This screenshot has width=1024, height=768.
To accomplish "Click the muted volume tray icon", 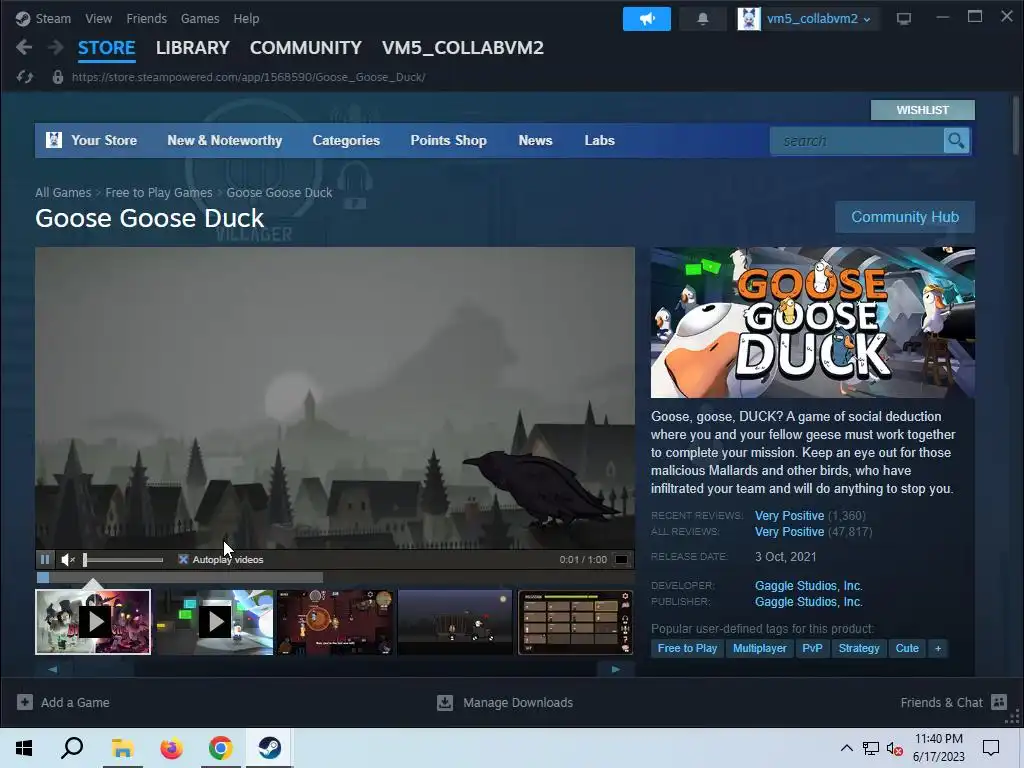I will [x=894, y=748].
